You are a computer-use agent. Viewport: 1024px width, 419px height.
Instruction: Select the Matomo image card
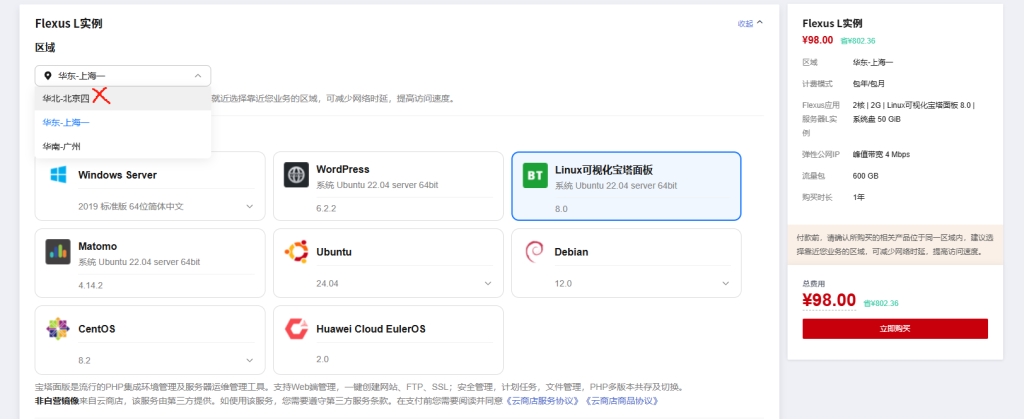click(x=150, y=263)
